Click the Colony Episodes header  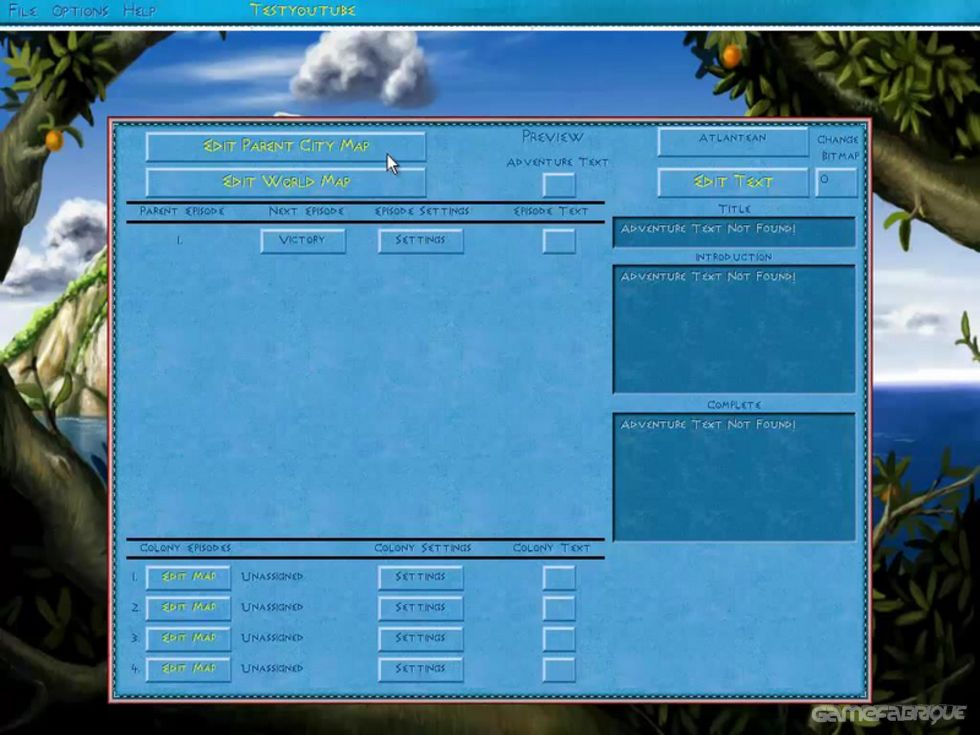click(x=185, y=548)
